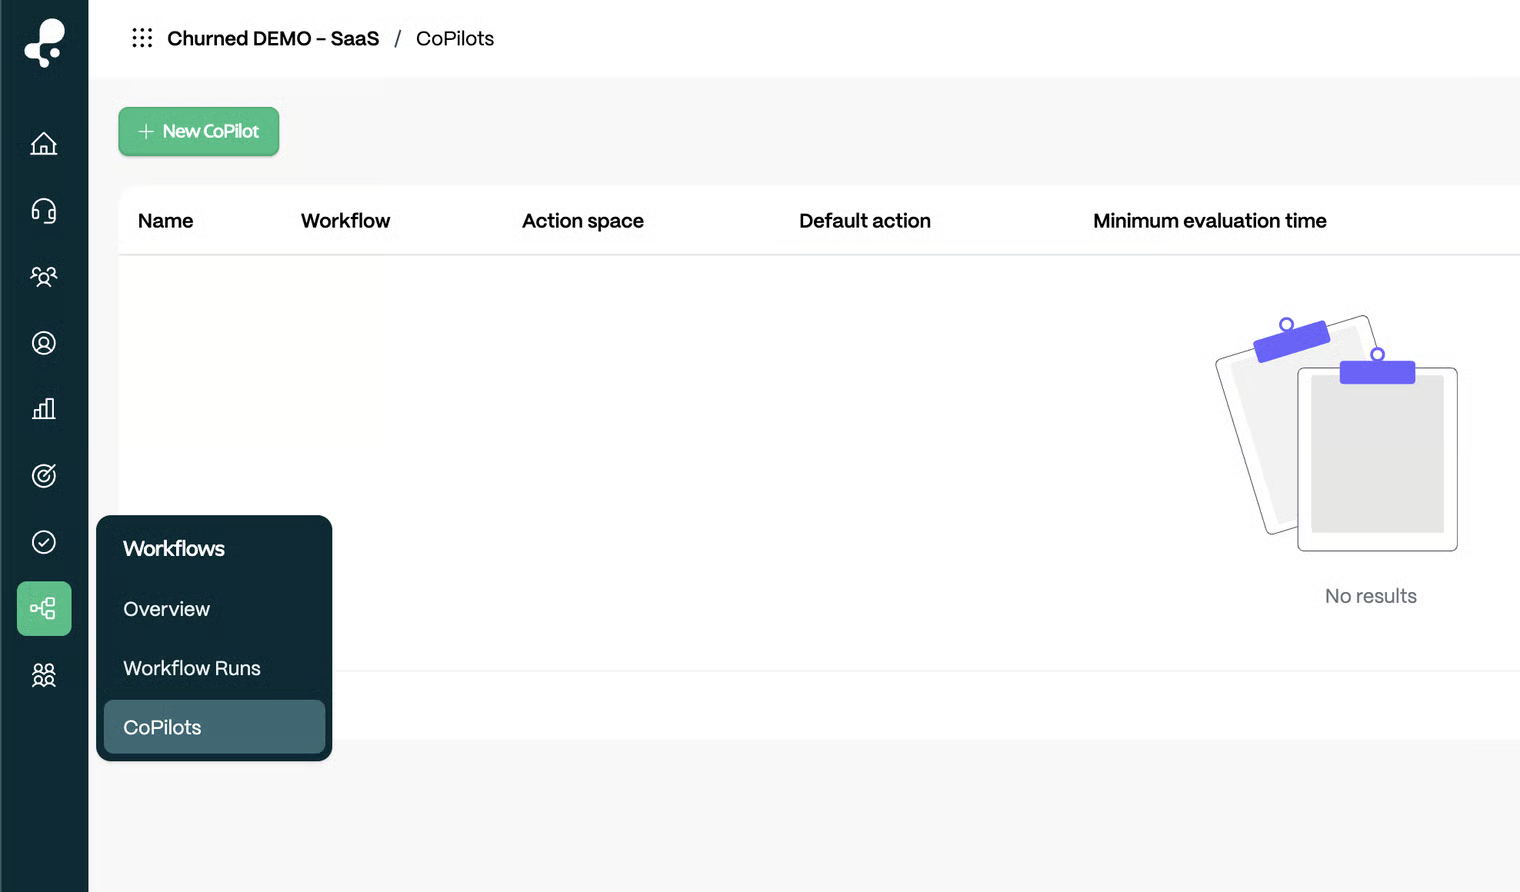The image size is (1520, 892).
Task: Select the target goal icon in the sidebar
Action: tap(44, 476)
